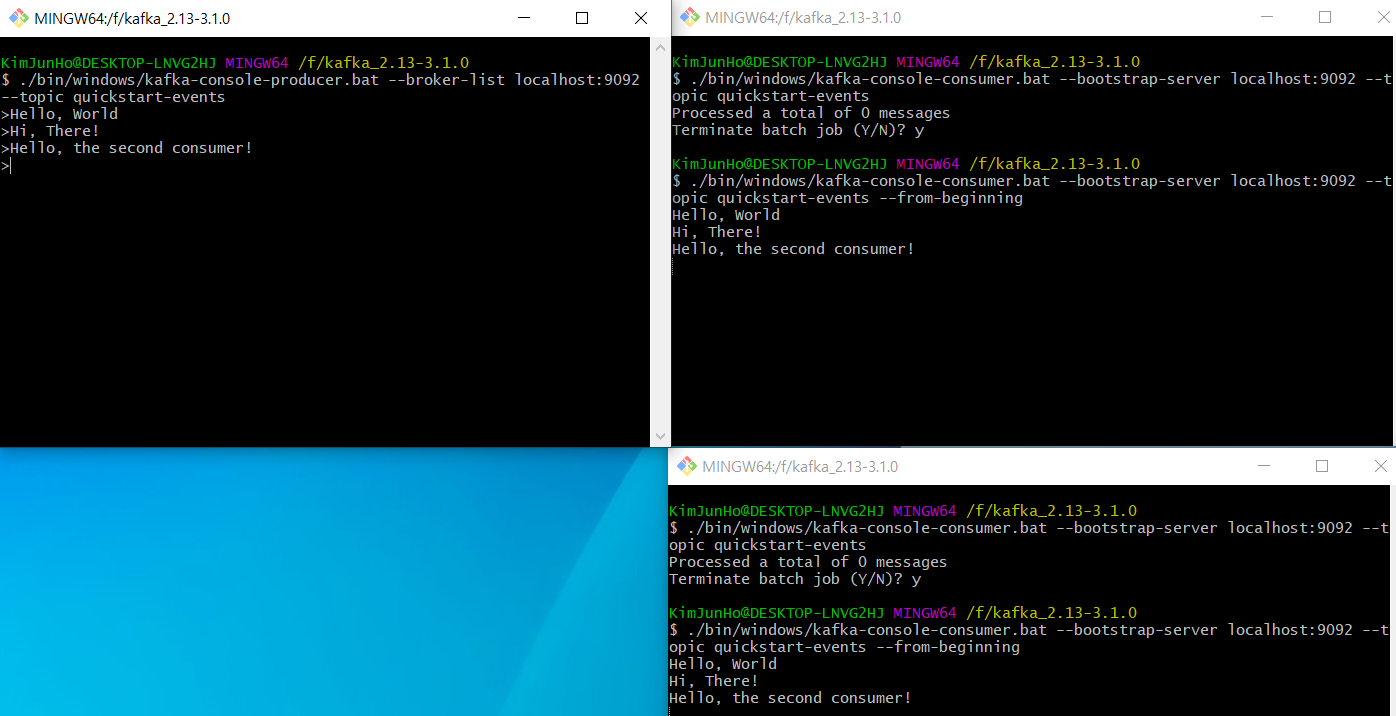Click the Git Bash icon in the producer window title bar
Image resolution: width=1396 pixels, height=716 pixels.
(18, 18)
